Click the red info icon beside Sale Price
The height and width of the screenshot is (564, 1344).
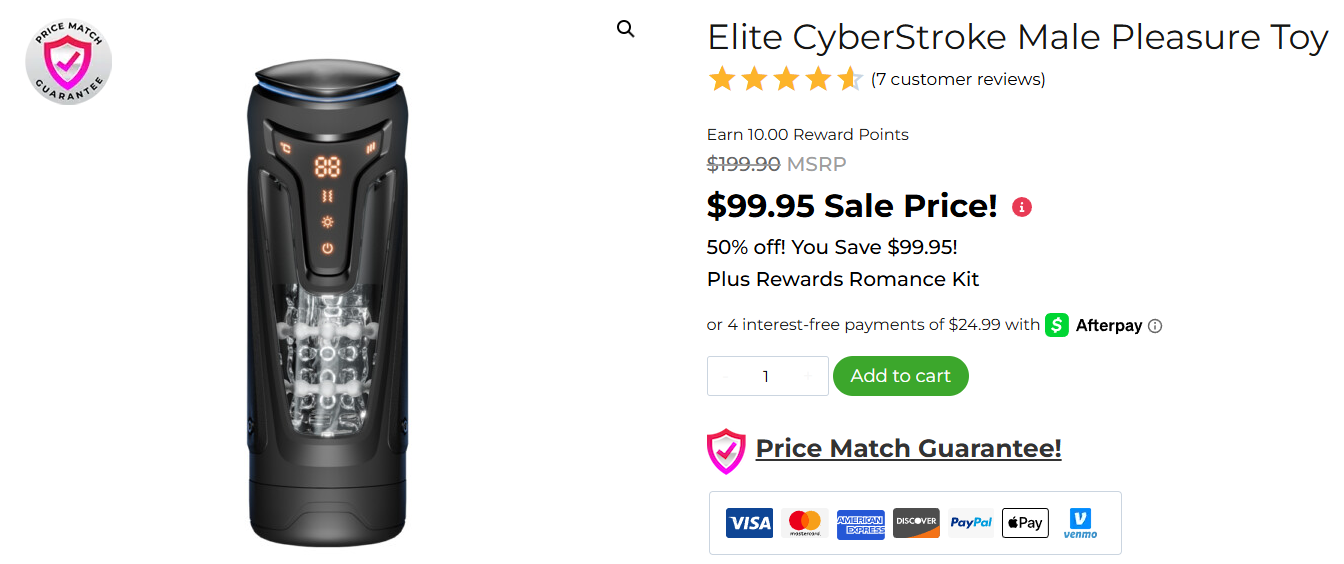[1021, 207]
